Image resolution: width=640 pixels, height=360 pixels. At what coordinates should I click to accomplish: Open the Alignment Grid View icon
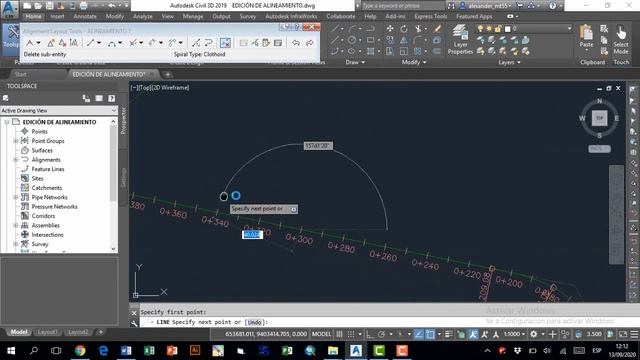pyautogui.click(x=278, y=42)
